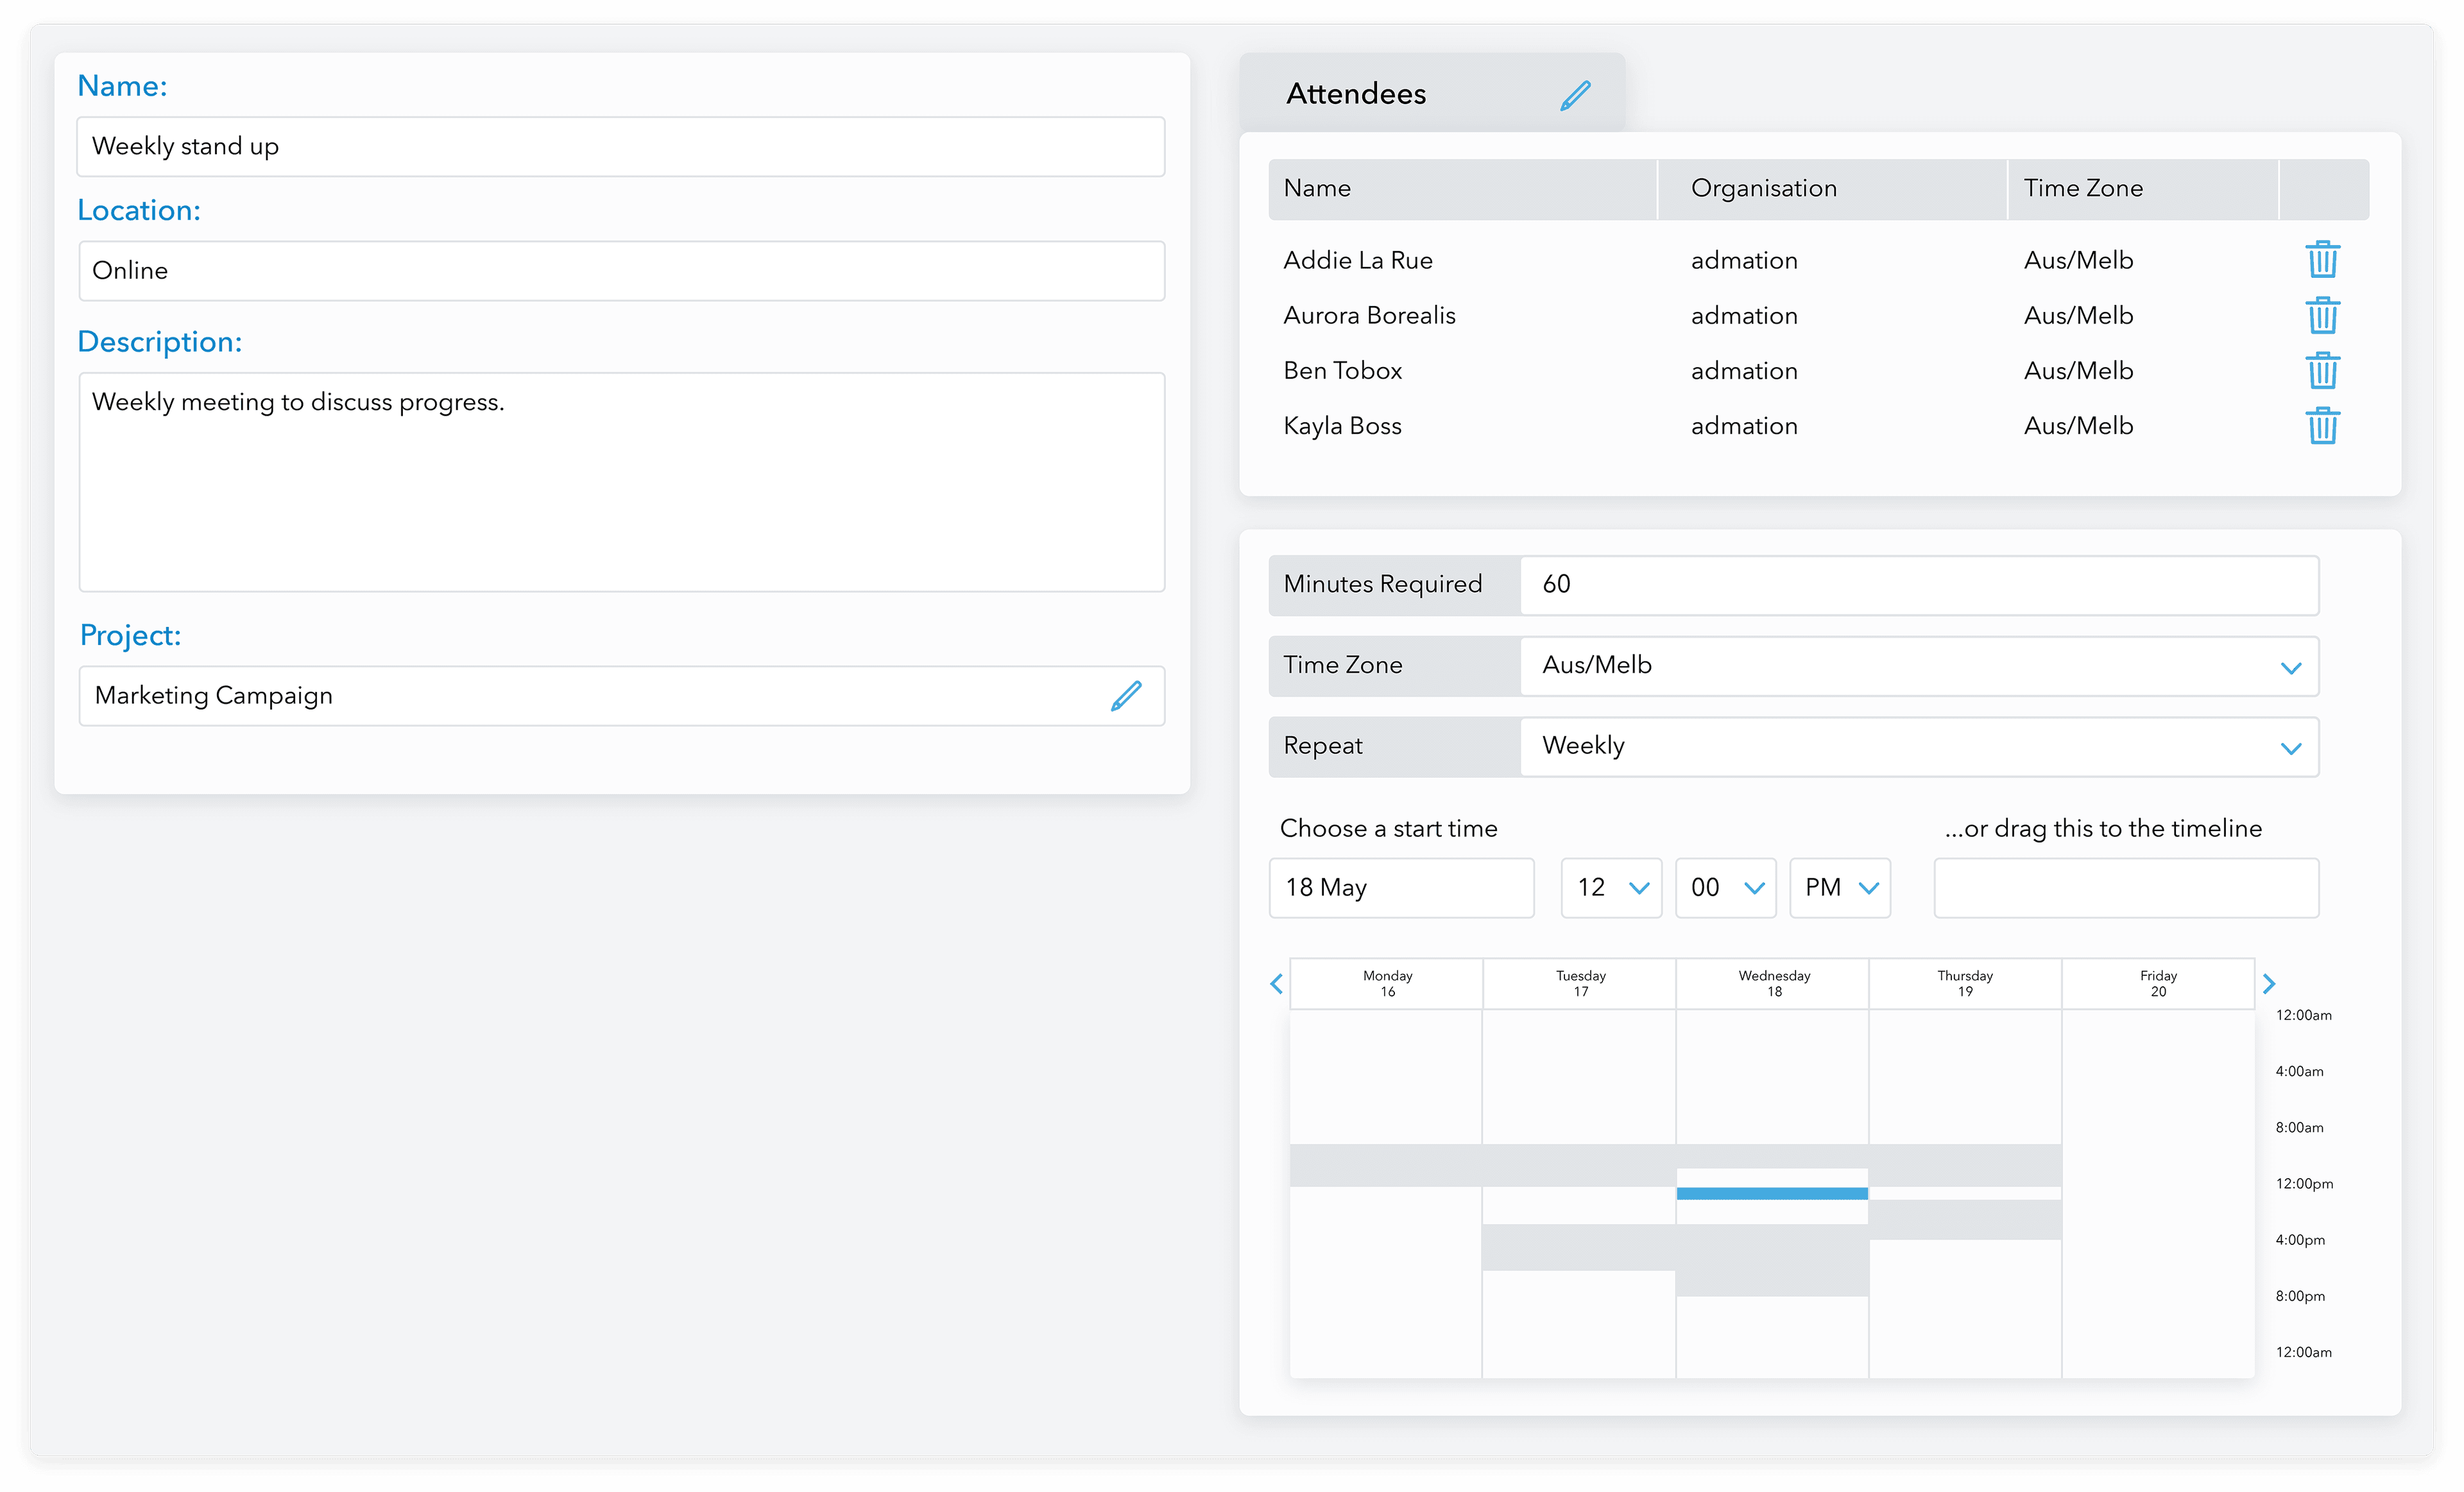The width and height of the screenshot is (2464, 1492).
Task: Delete attendee Addie La Rue
Action: pos(2322,260)
